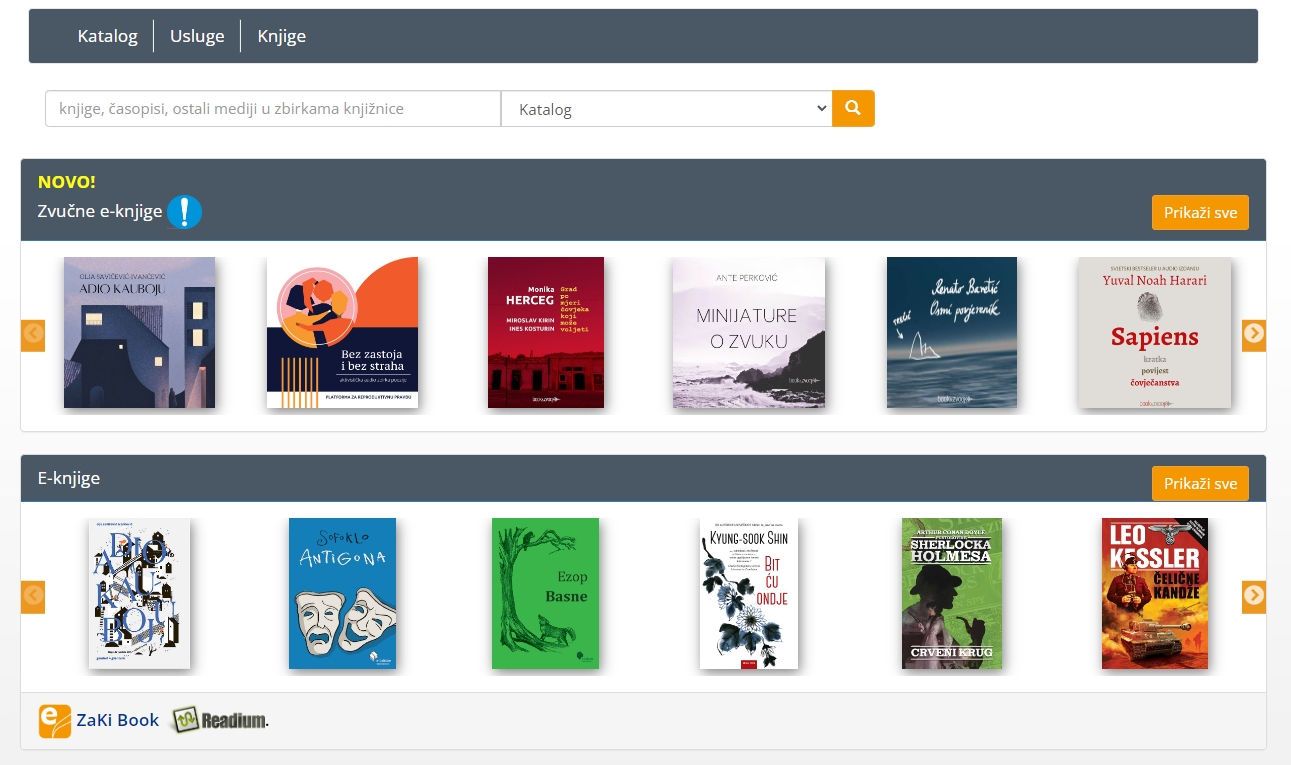Follow the ZaKi Book link text
1291x765 pixels.
(118, 720)
